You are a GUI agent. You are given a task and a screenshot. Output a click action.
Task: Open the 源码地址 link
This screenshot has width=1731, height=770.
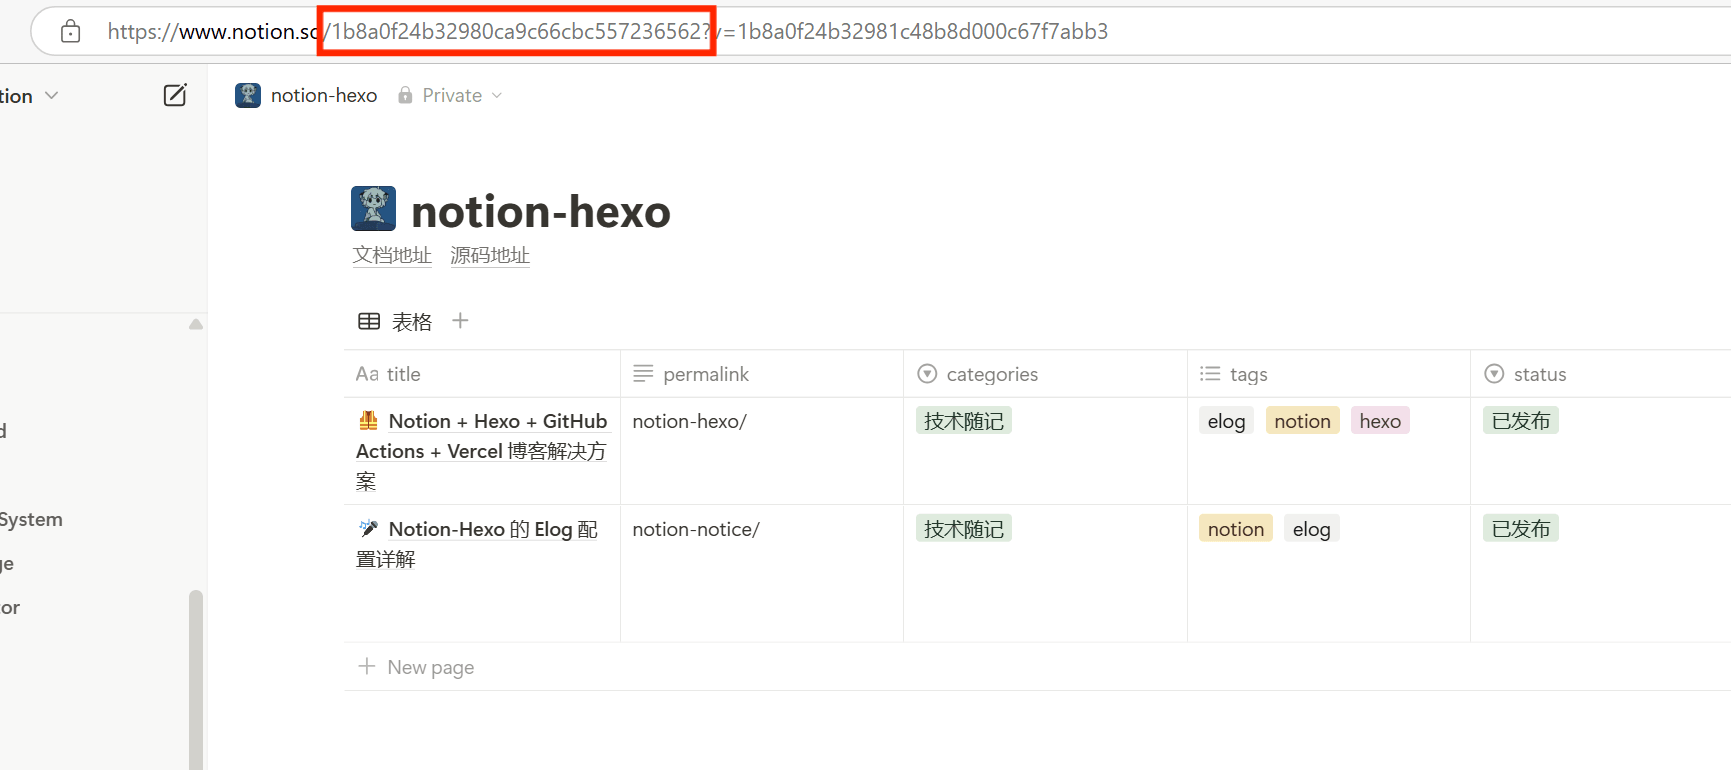point(490,256)
